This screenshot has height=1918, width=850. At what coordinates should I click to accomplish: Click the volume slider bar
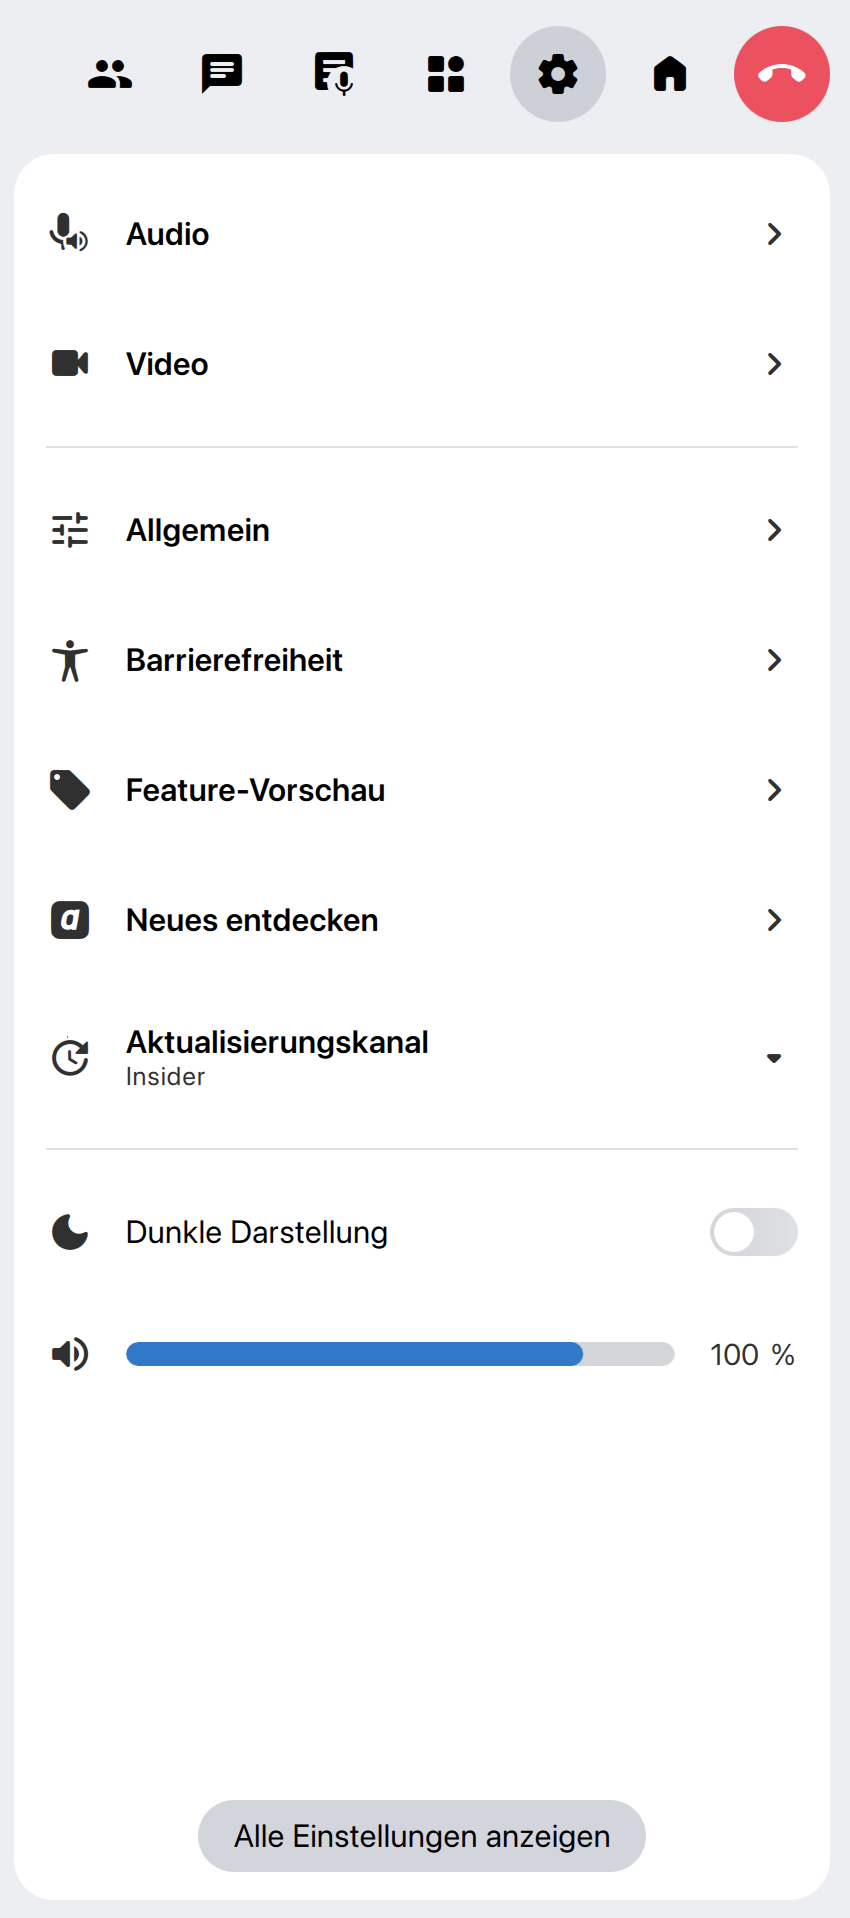(400, 1354)
